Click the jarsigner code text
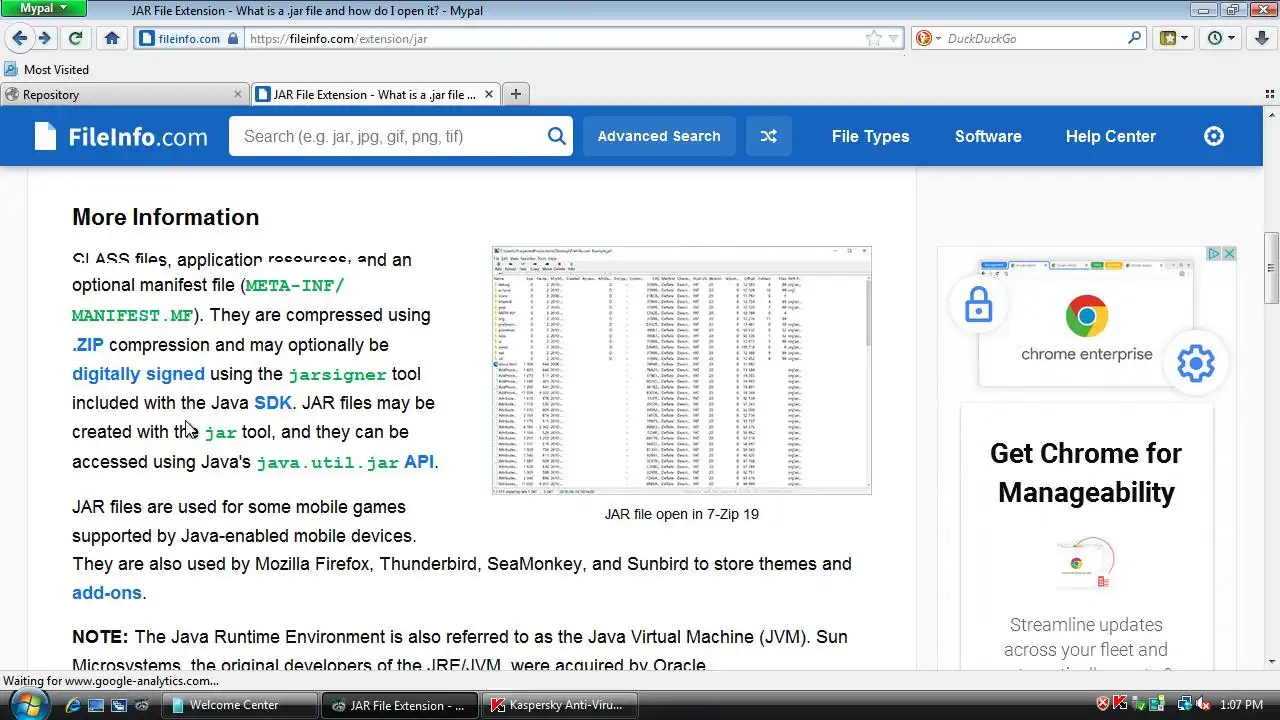This screenshot has width=1280, height=720. tap(337, 375)
